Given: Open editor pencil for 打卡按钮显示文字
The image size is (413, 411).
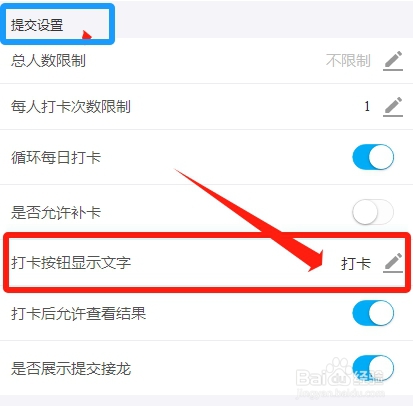Looking at the screenshot, I should click(x=393, y=263).
